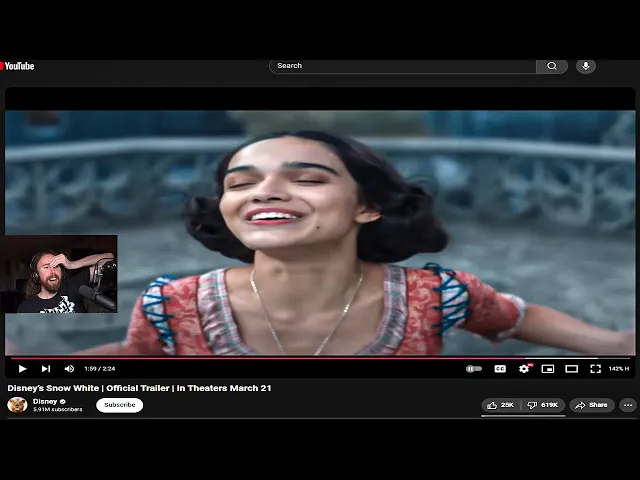Enable miniplayer mode
640x480 pixels.
pyautogui.click(x=548, y=369)
